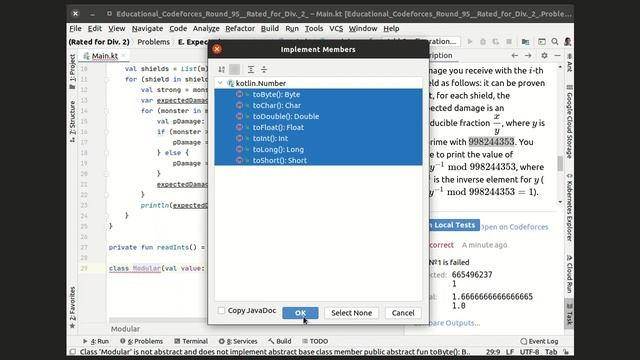Open the Structure tool window tab
Screen dimensions: 640x360
coord(72,121)
